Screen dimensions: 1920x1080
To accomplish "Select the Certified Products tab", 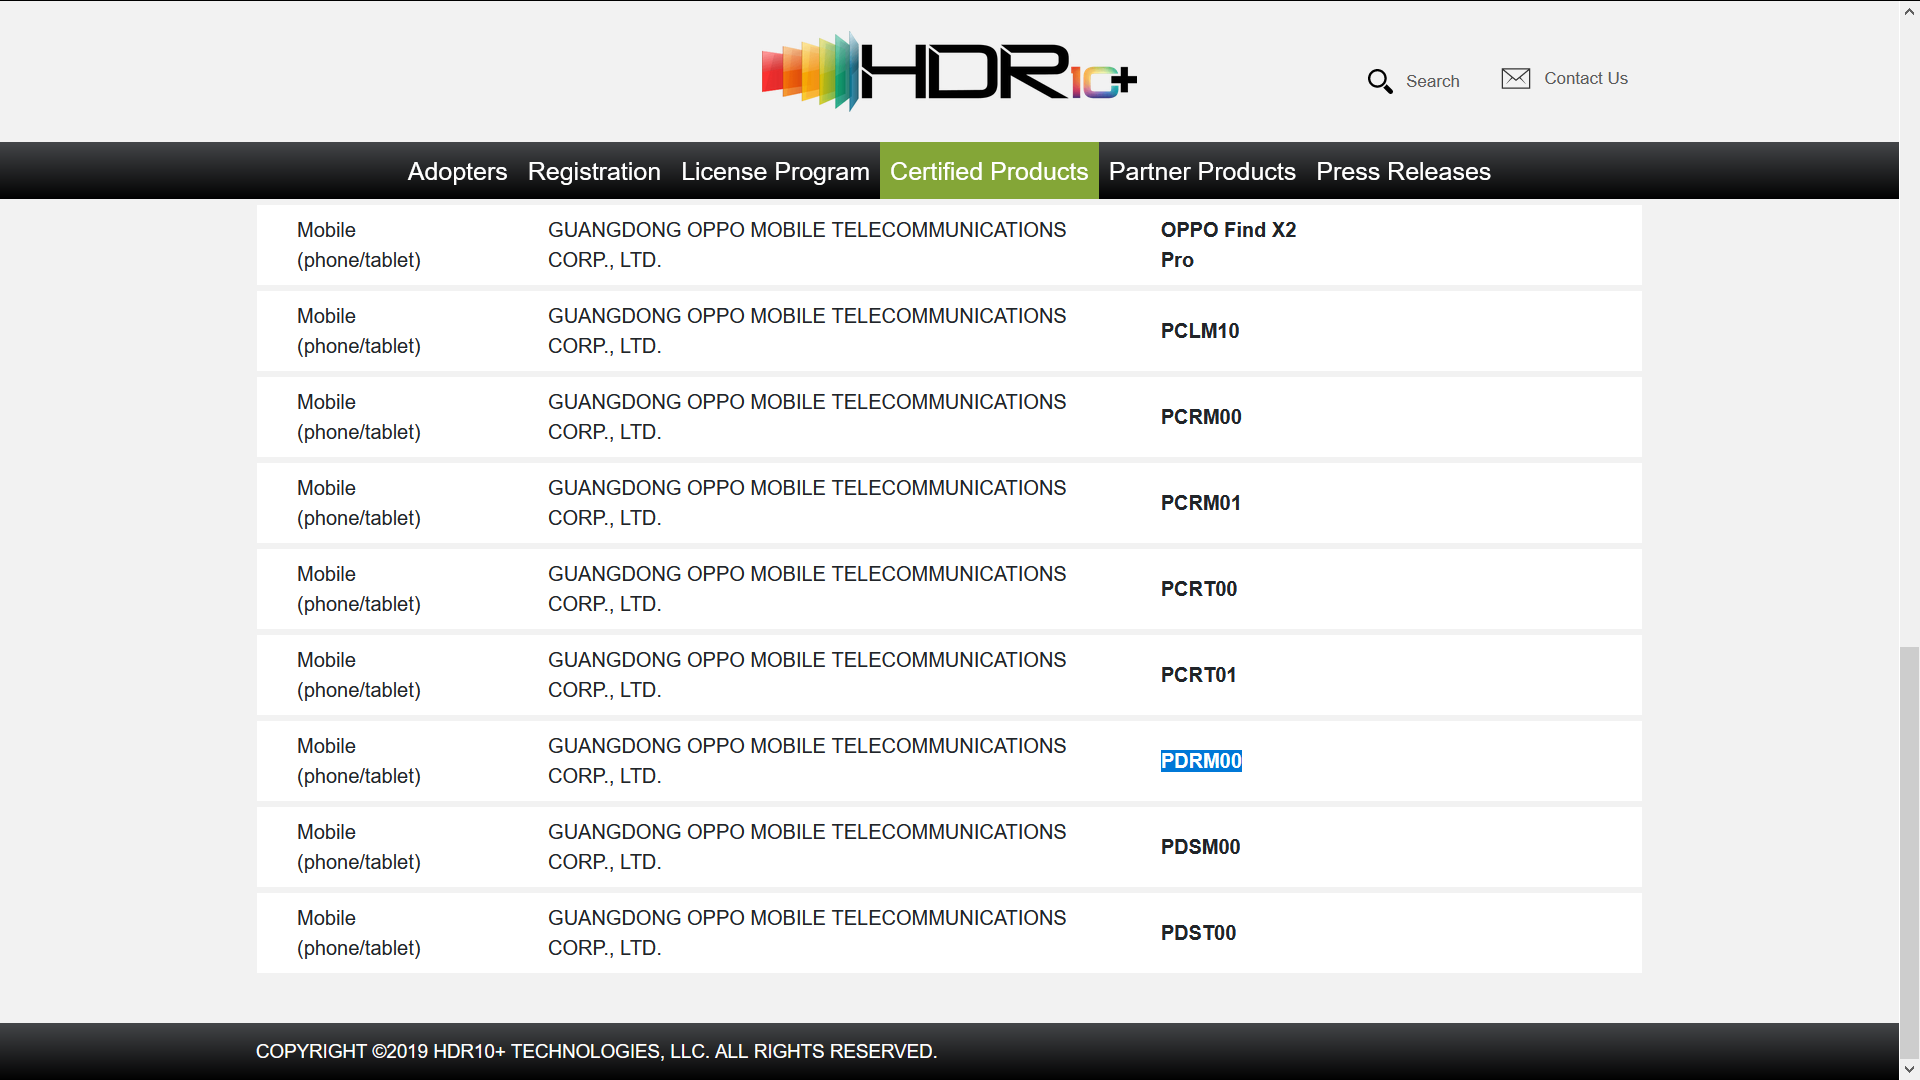I will pyautogui.click(x=989, y=171).
